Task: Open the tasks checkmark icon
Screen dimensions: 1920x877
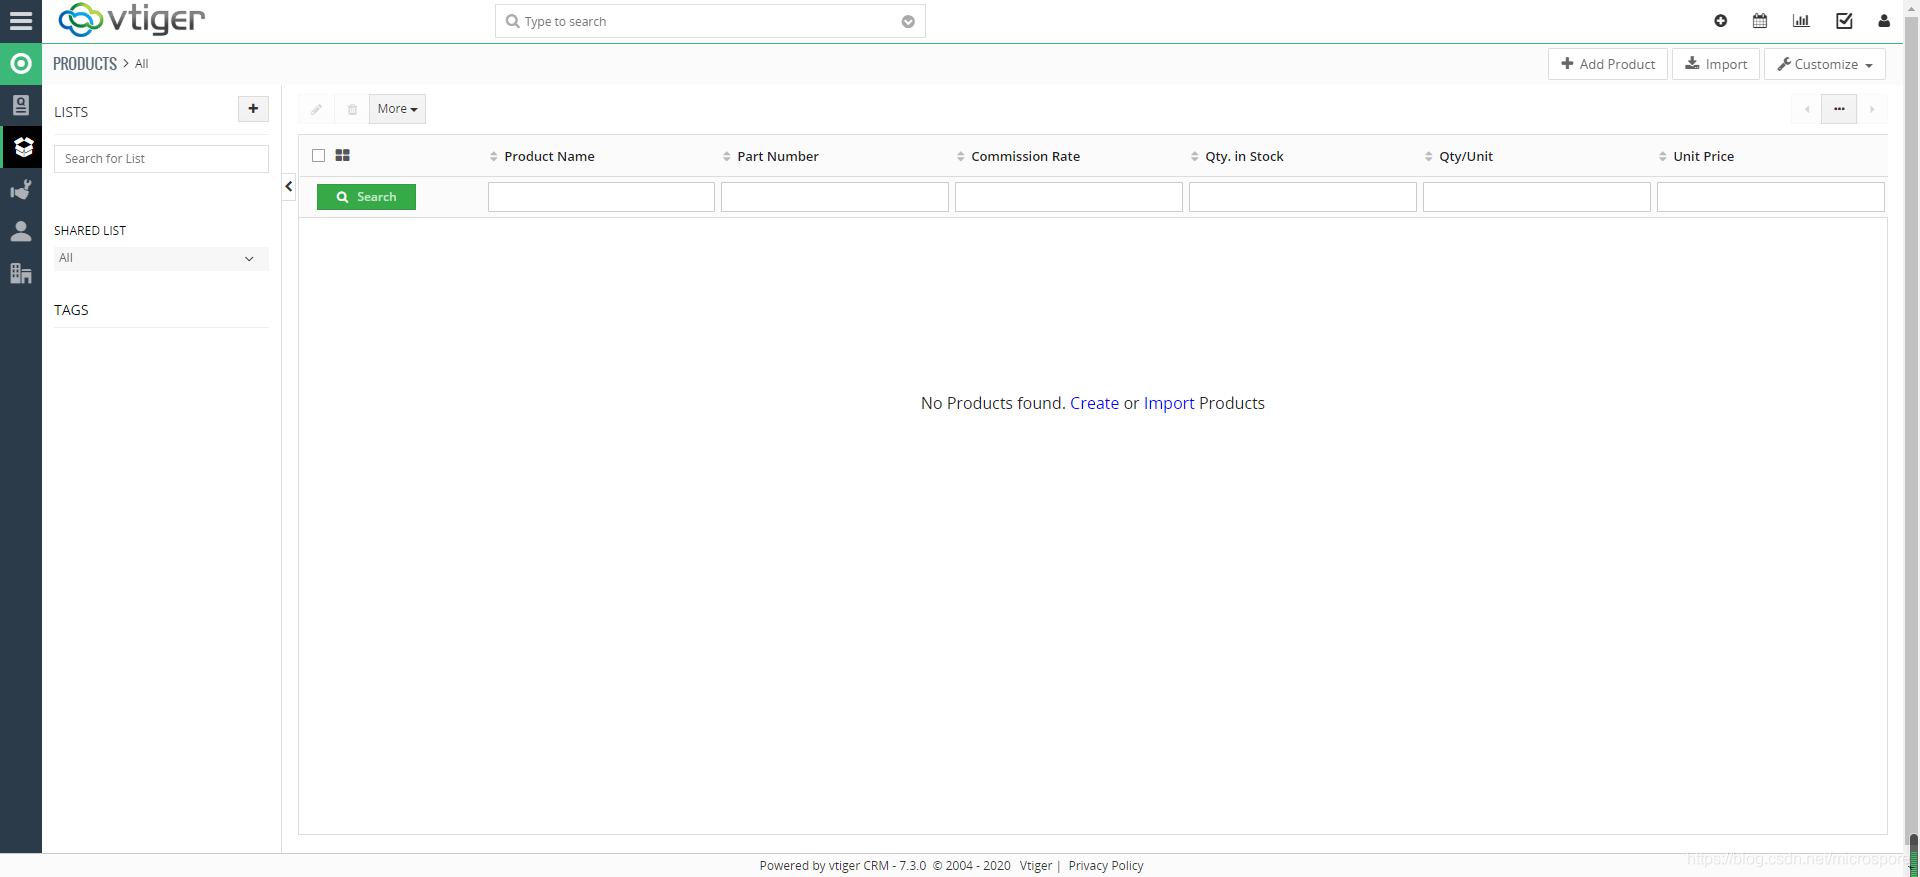Action: [1844, 21]
